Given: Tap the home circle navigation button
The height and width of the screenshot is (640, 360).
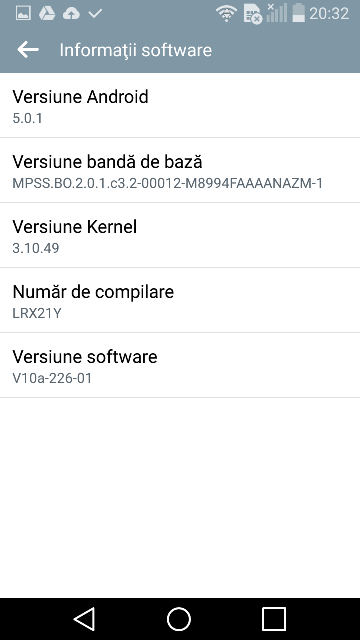Looking at the screenshot, I should tap(179, 619).
